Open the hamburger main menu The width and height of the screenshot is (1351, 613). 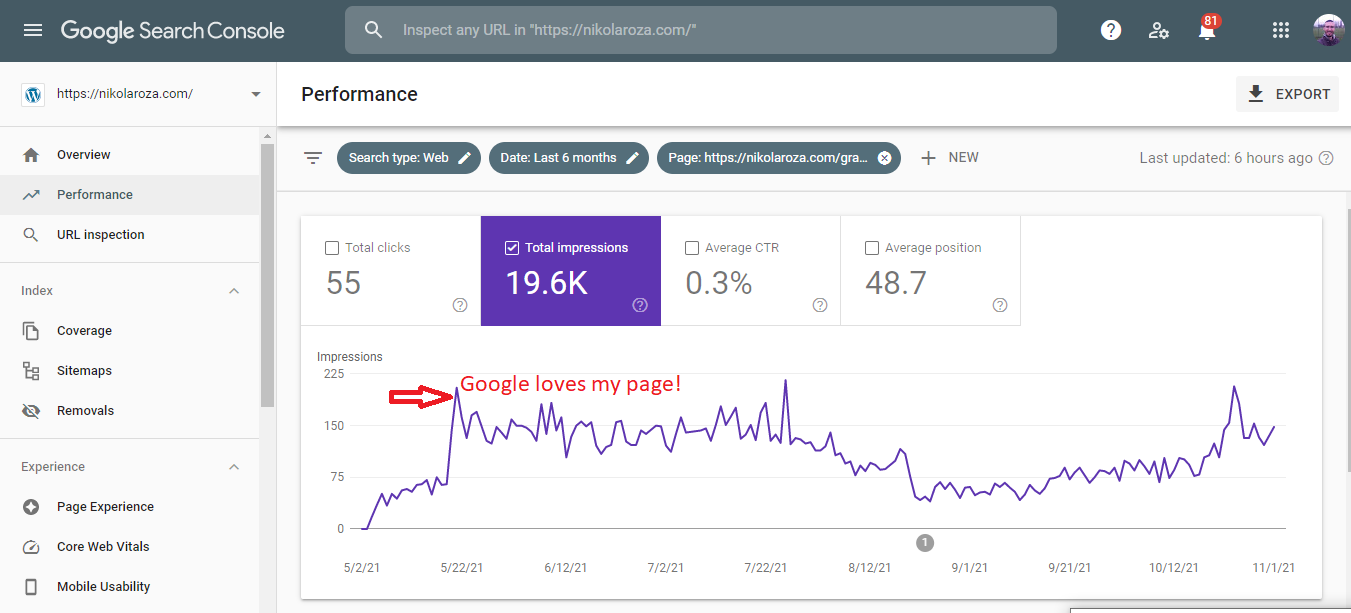(33, 30)
